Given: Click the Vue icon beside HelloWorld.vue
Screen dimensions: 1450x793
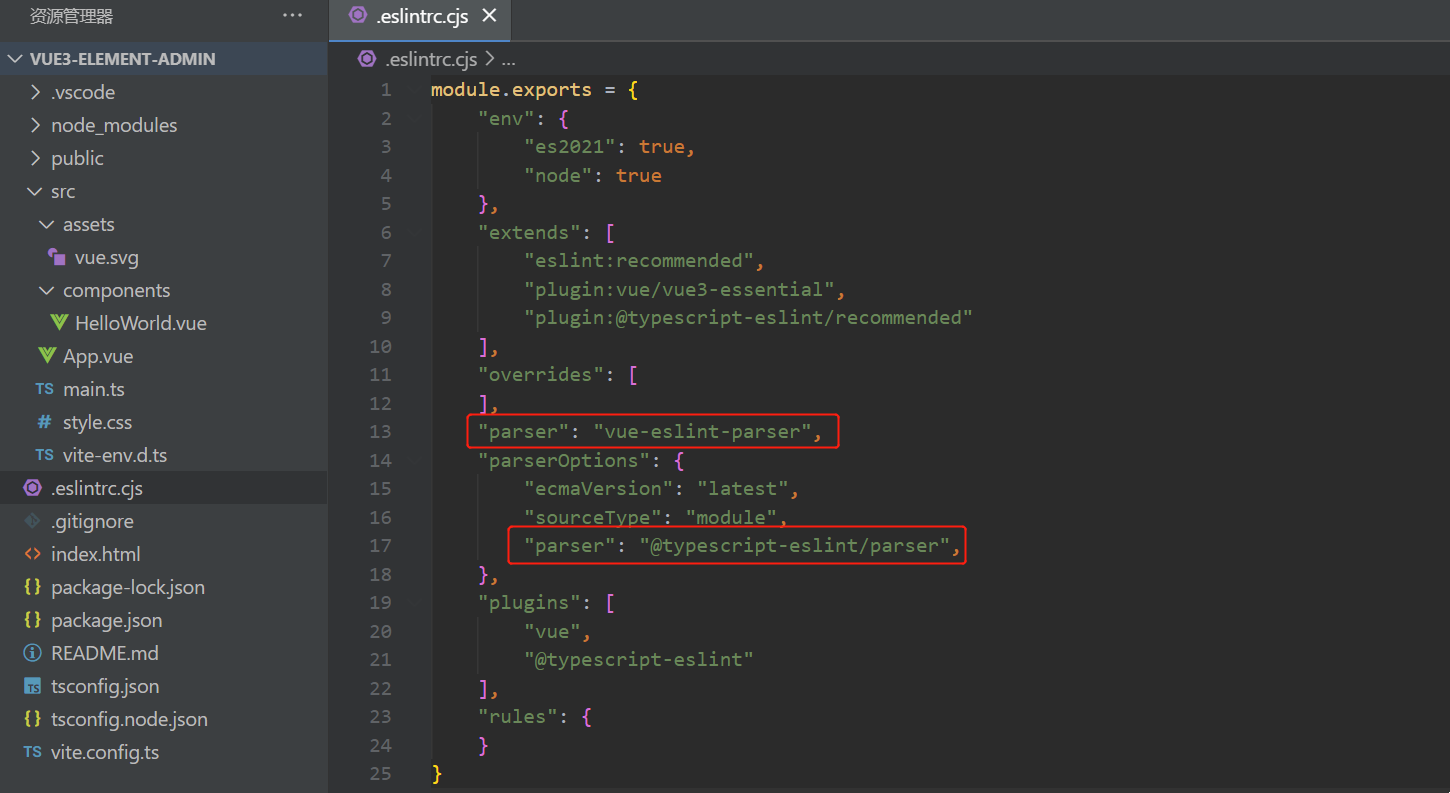Looking at the screenshot, I should click(58, 323).
